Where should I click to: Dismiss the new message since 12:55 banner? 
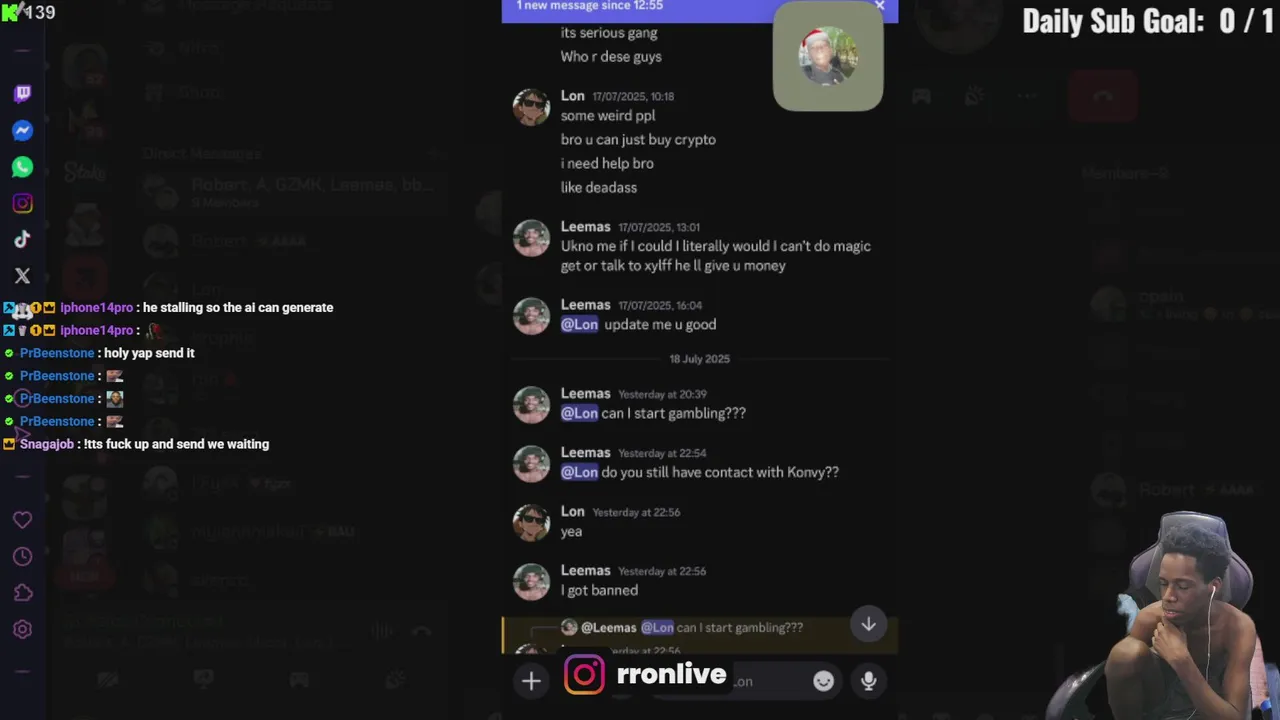click(x=879, y=6)
